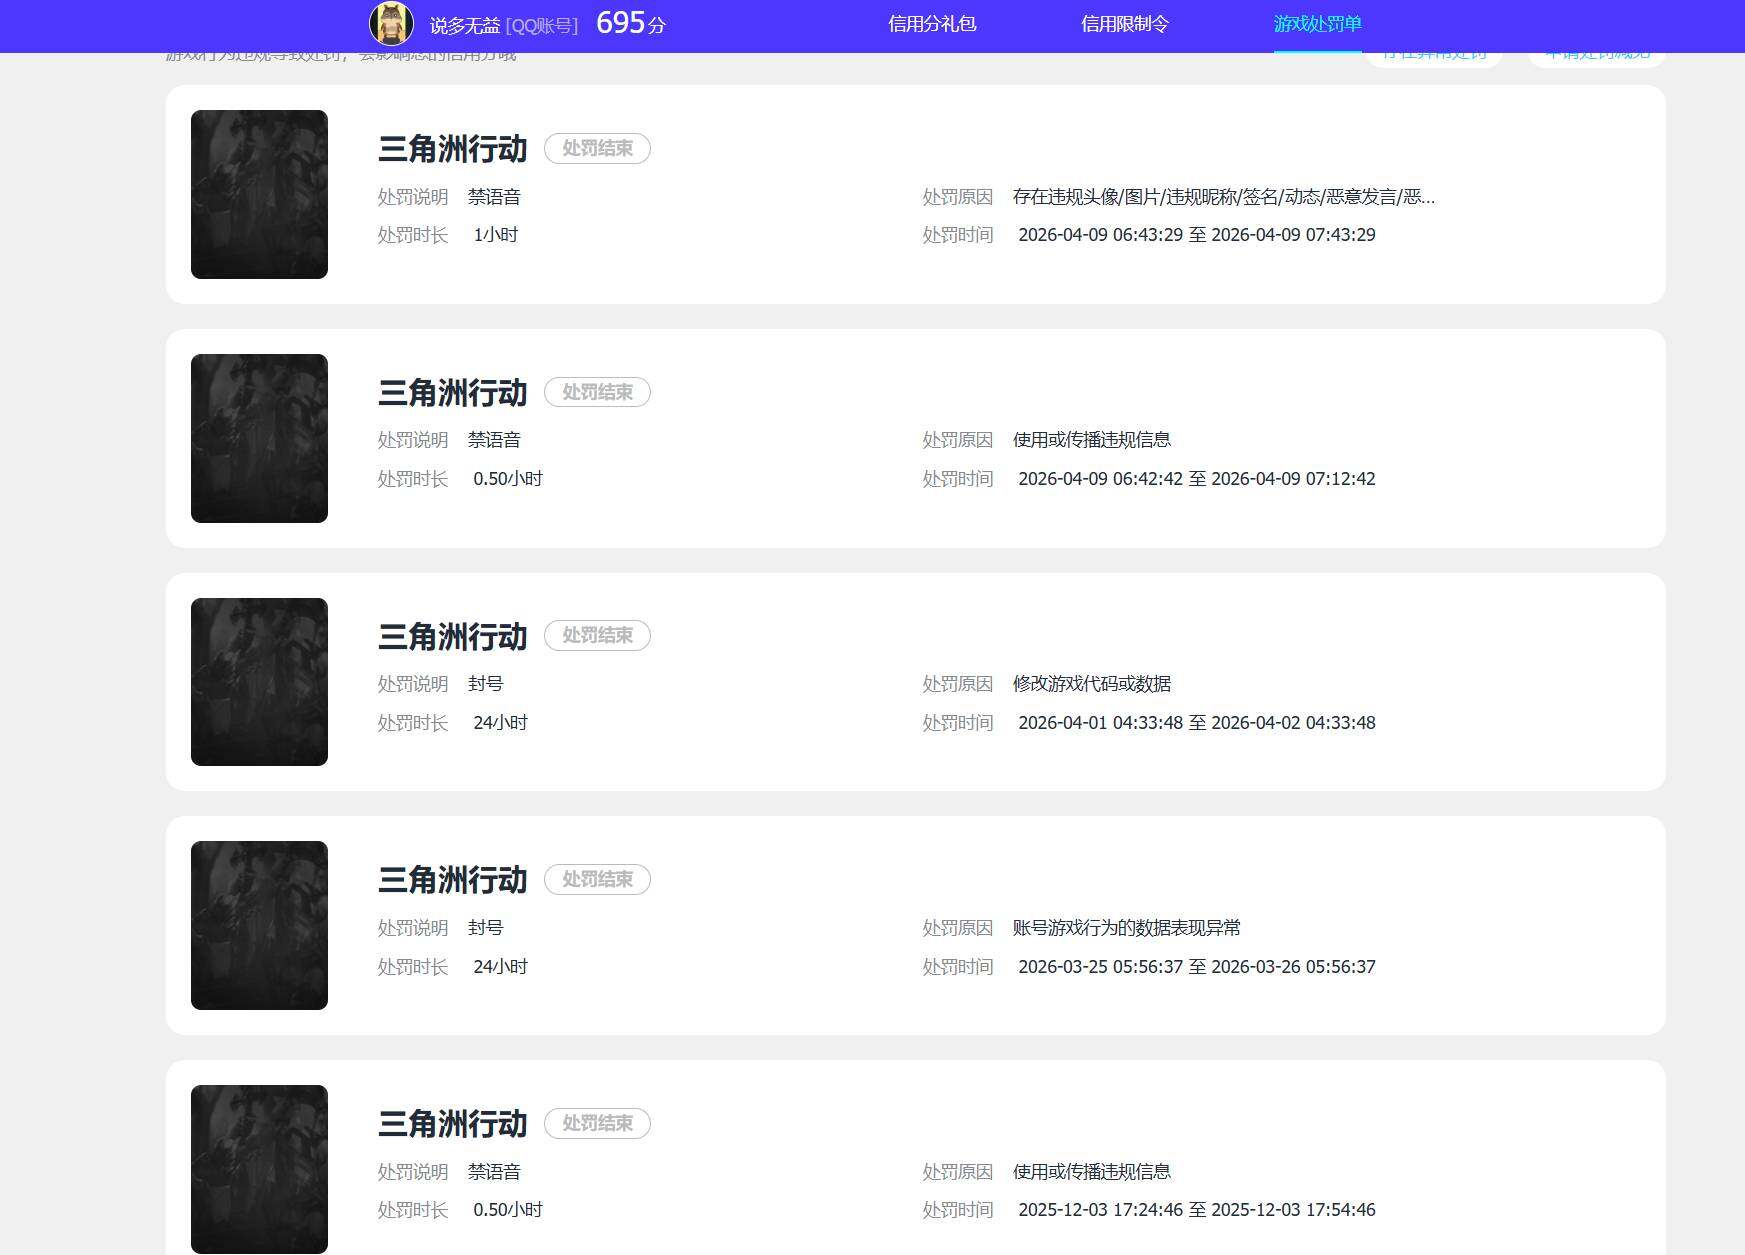
Task: Click the 处罚结束 badge on the 2026-04-09 06:42:42 penalty
Action: [x=597, y=392]
